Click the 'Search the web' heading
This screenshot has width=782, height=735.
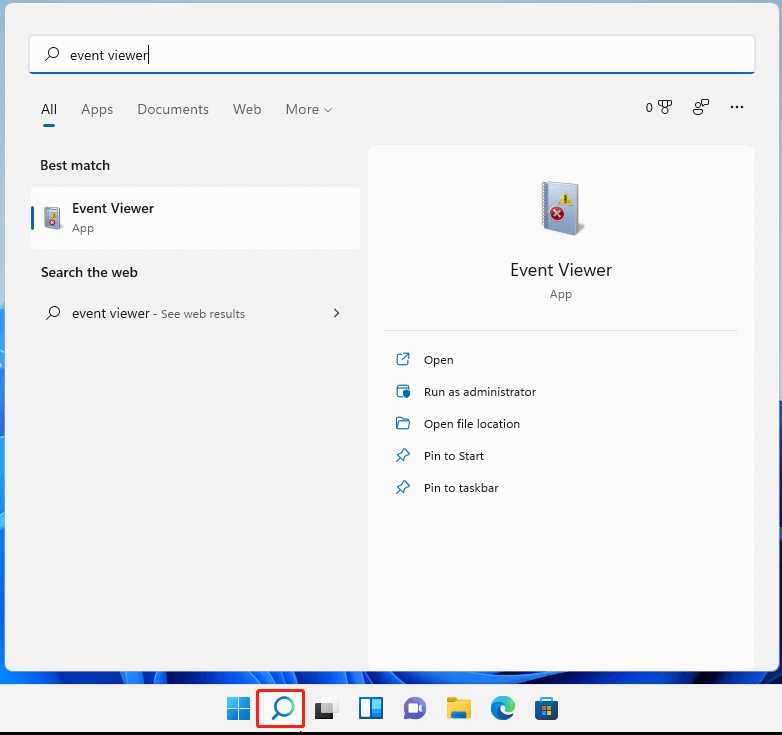pos(89,272)
